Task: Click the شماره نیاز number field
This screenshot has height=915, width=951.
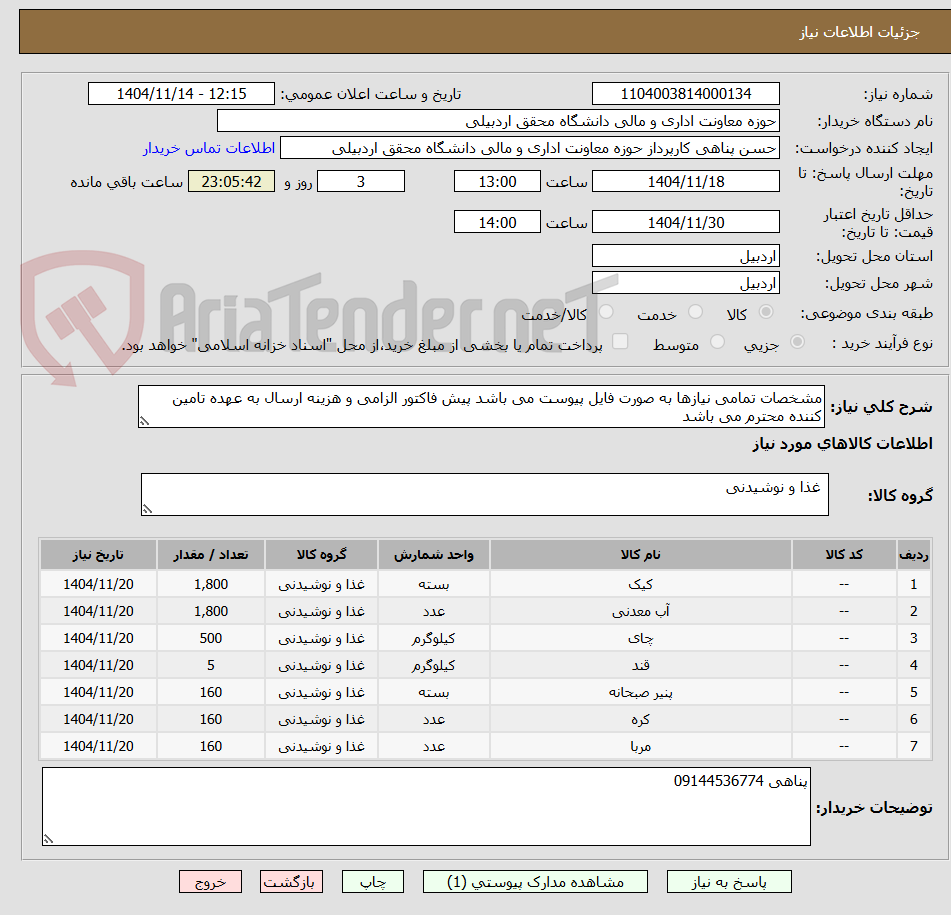Action: click(x=685, y=94)
